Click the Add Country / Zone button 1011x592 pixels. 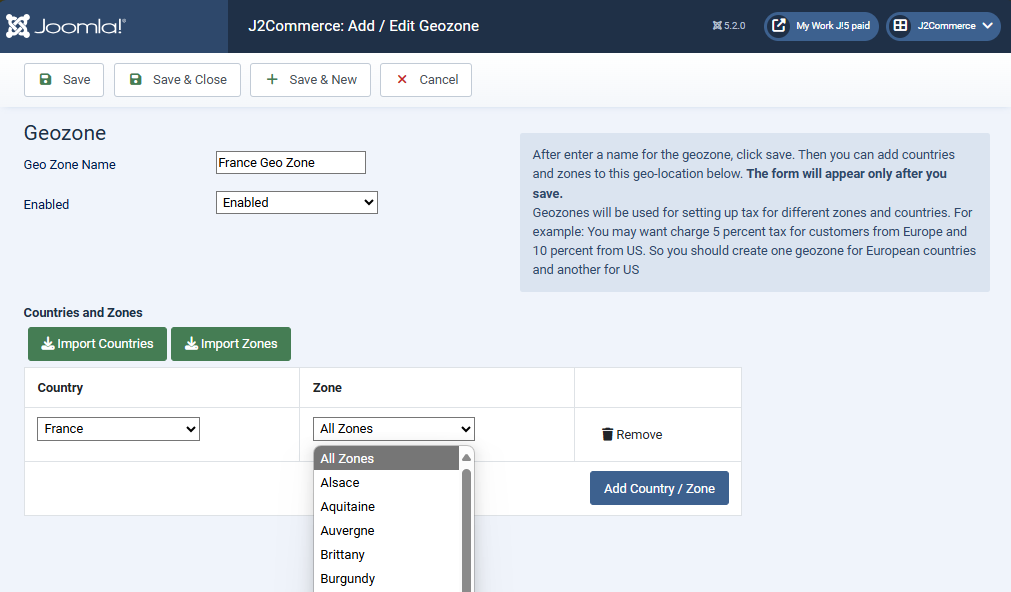659,488
